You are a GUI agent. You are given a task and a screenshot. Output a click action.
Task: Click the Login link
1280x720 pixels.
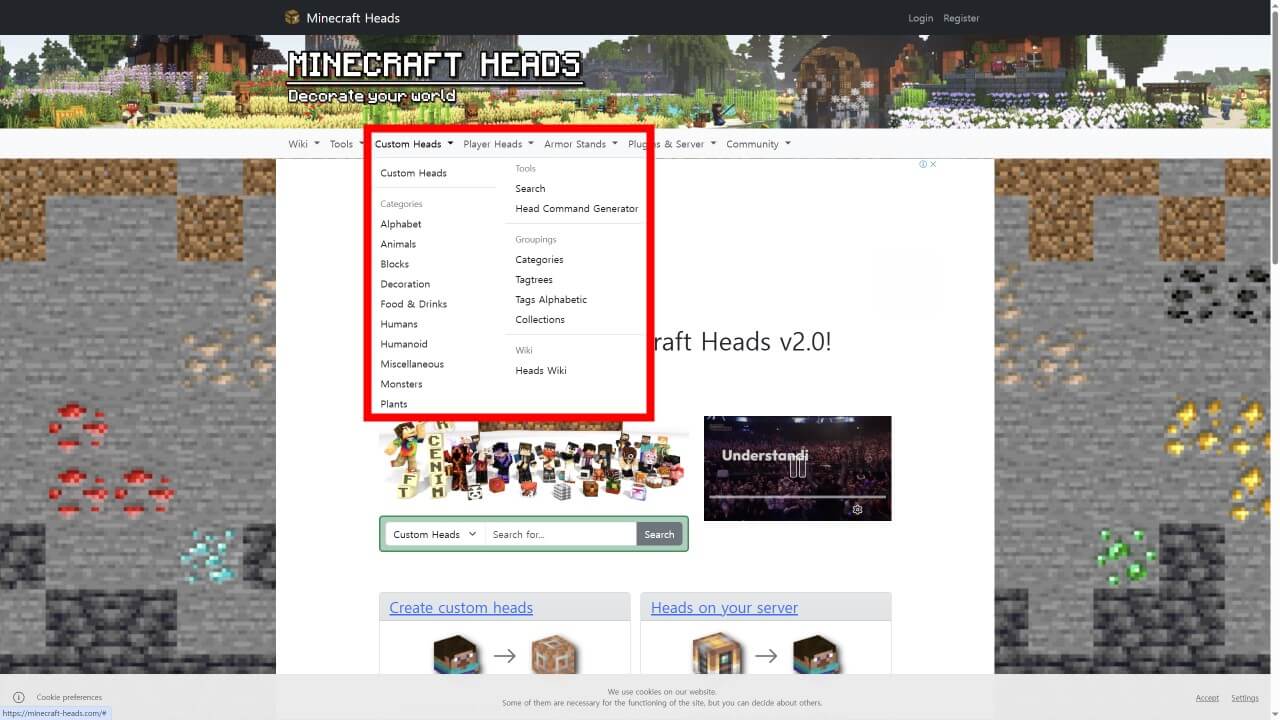(920, 18)
